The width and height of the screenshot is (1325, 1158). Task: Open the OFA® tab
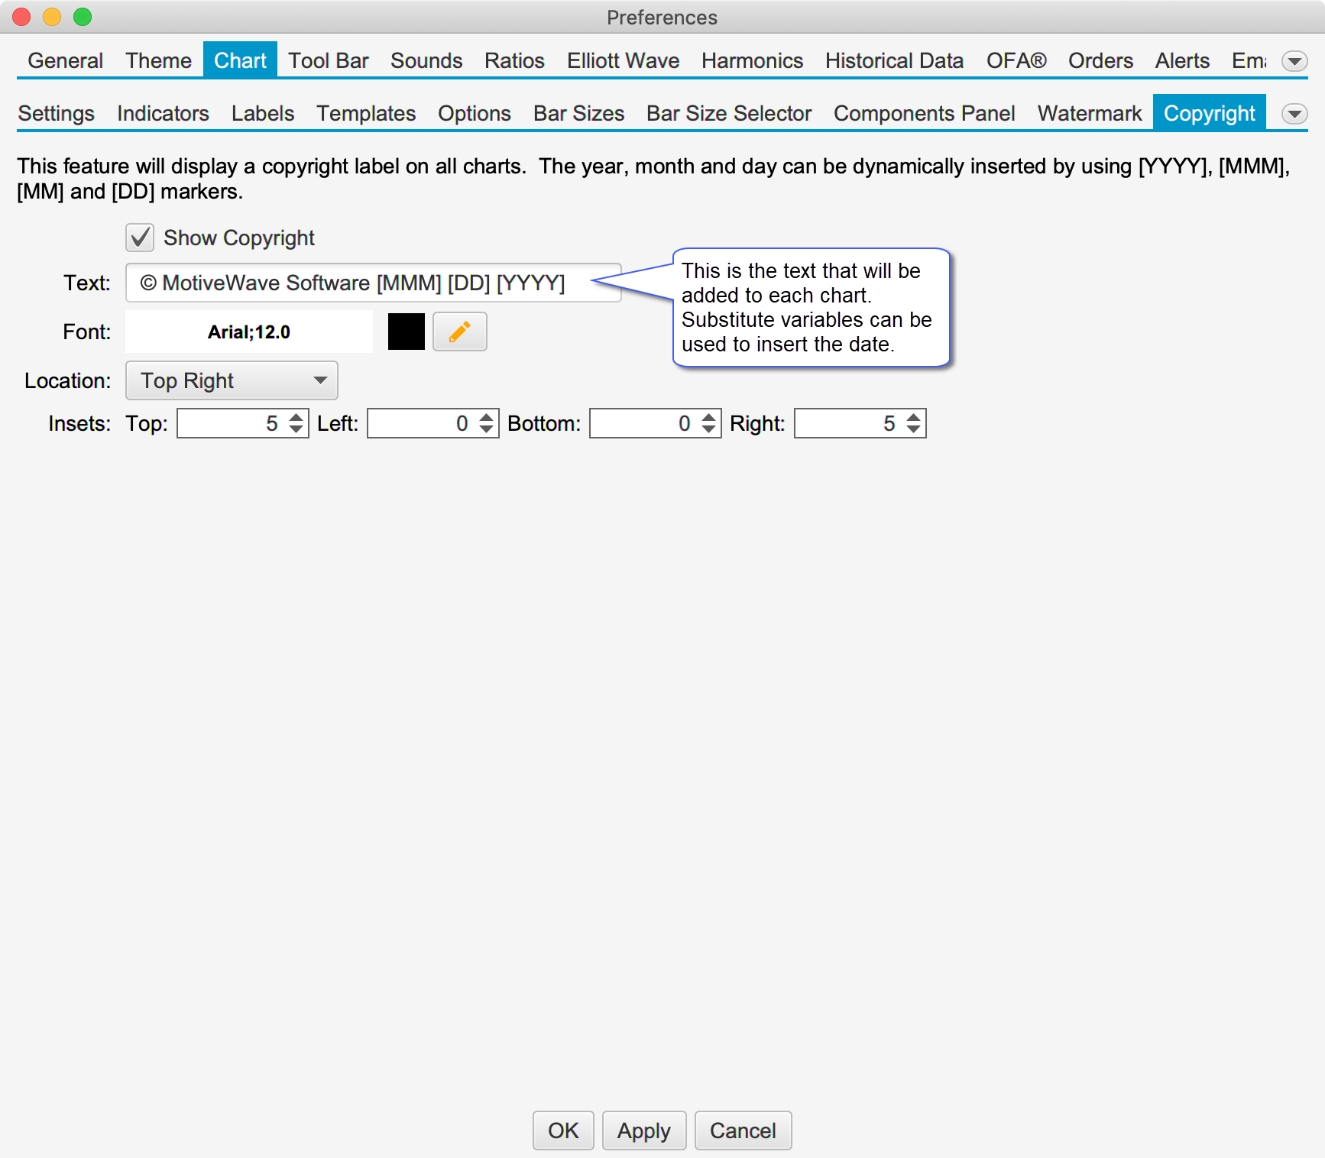tap(1016, 61)
